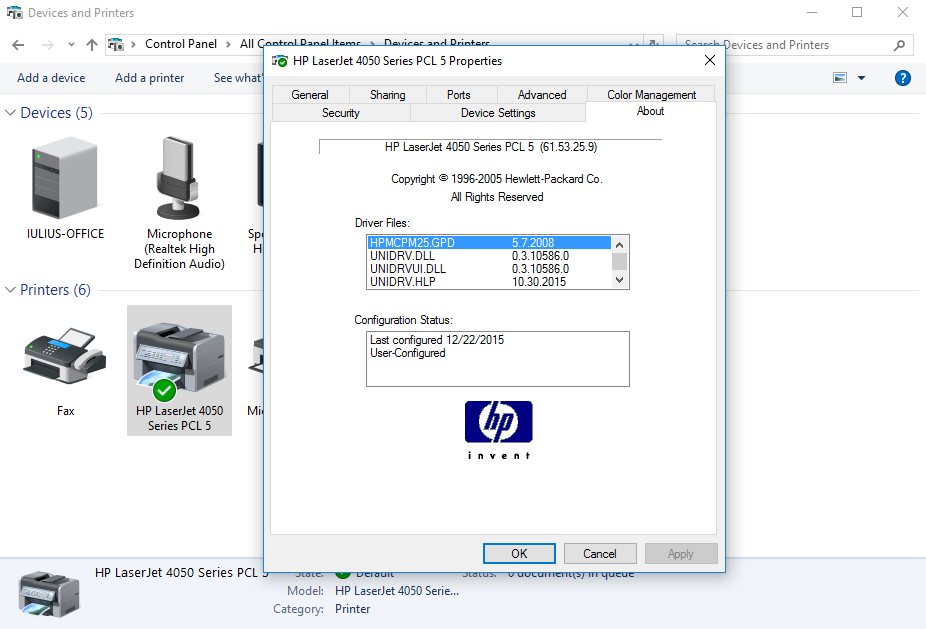This screenshot has height=629, width=926.
Task: Click the HP invent logo
Action: (498, 430)
